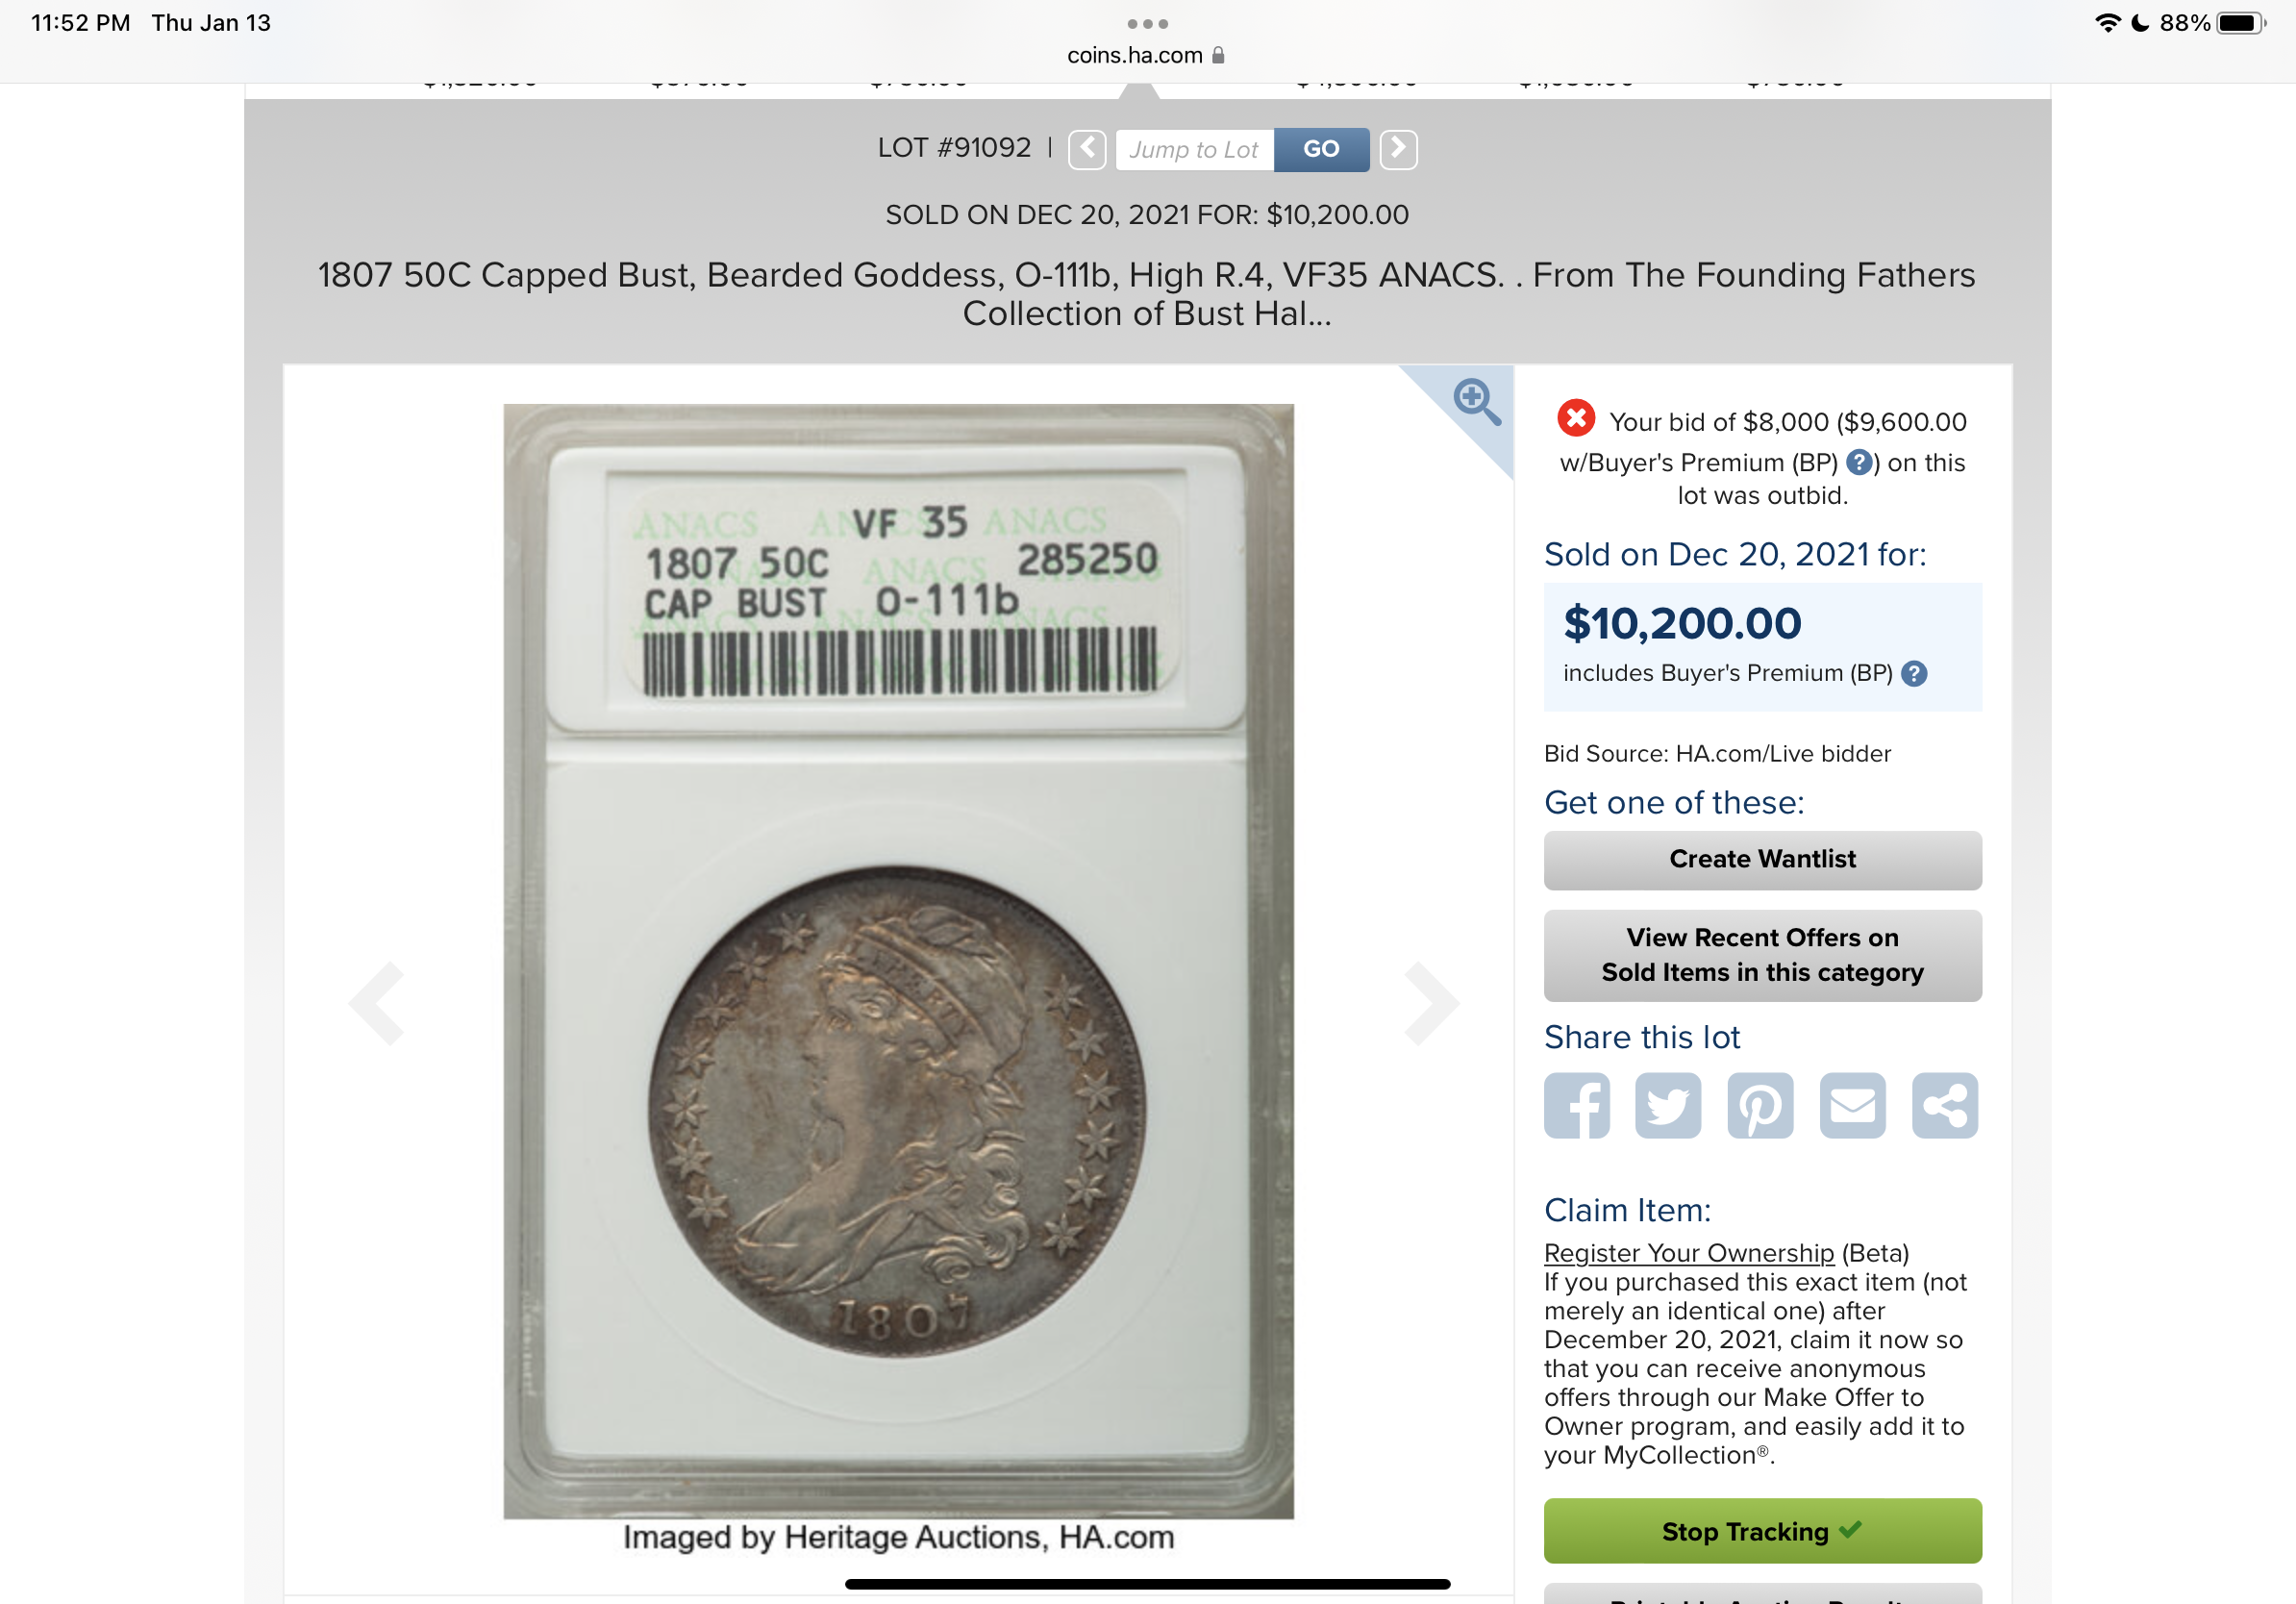Go to next lot arrow
2296x1604 pixels.
[1398, 149]
